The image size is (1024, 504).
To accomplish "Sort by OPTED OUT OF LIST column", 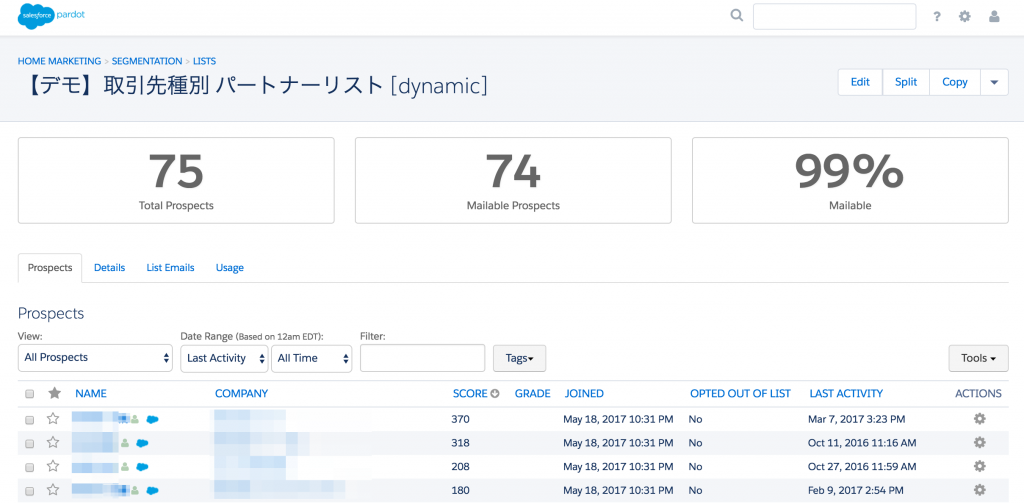I will [x=741, y=394].
